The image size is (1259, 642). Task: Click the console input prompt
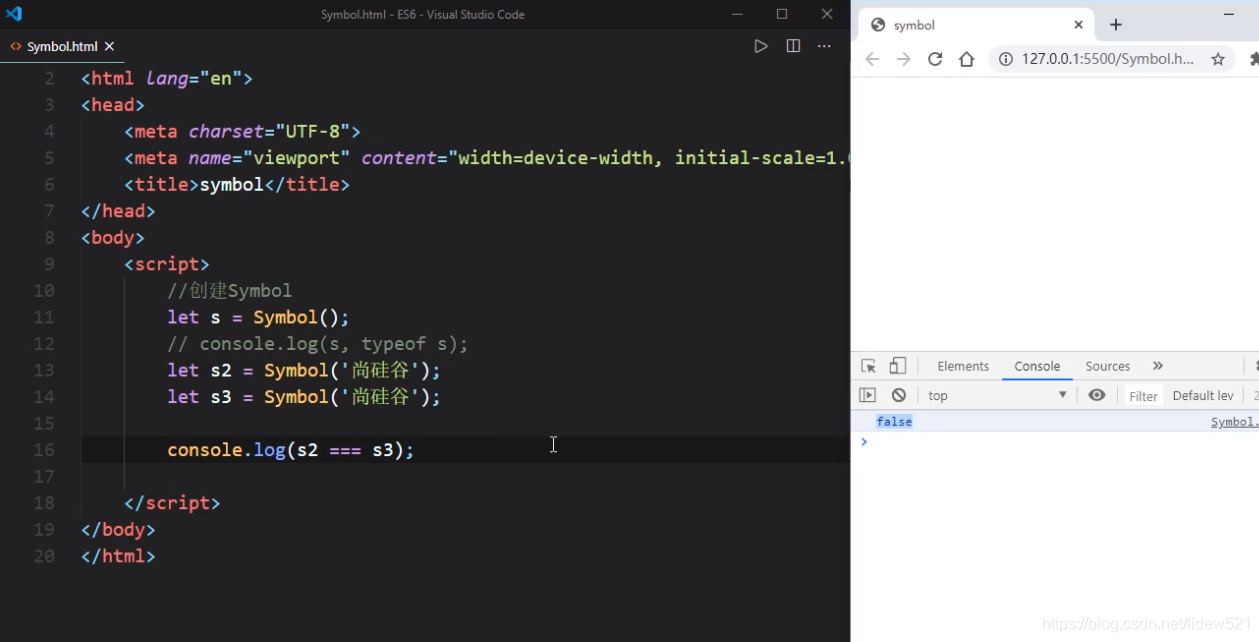click(x=1060, y=441)
